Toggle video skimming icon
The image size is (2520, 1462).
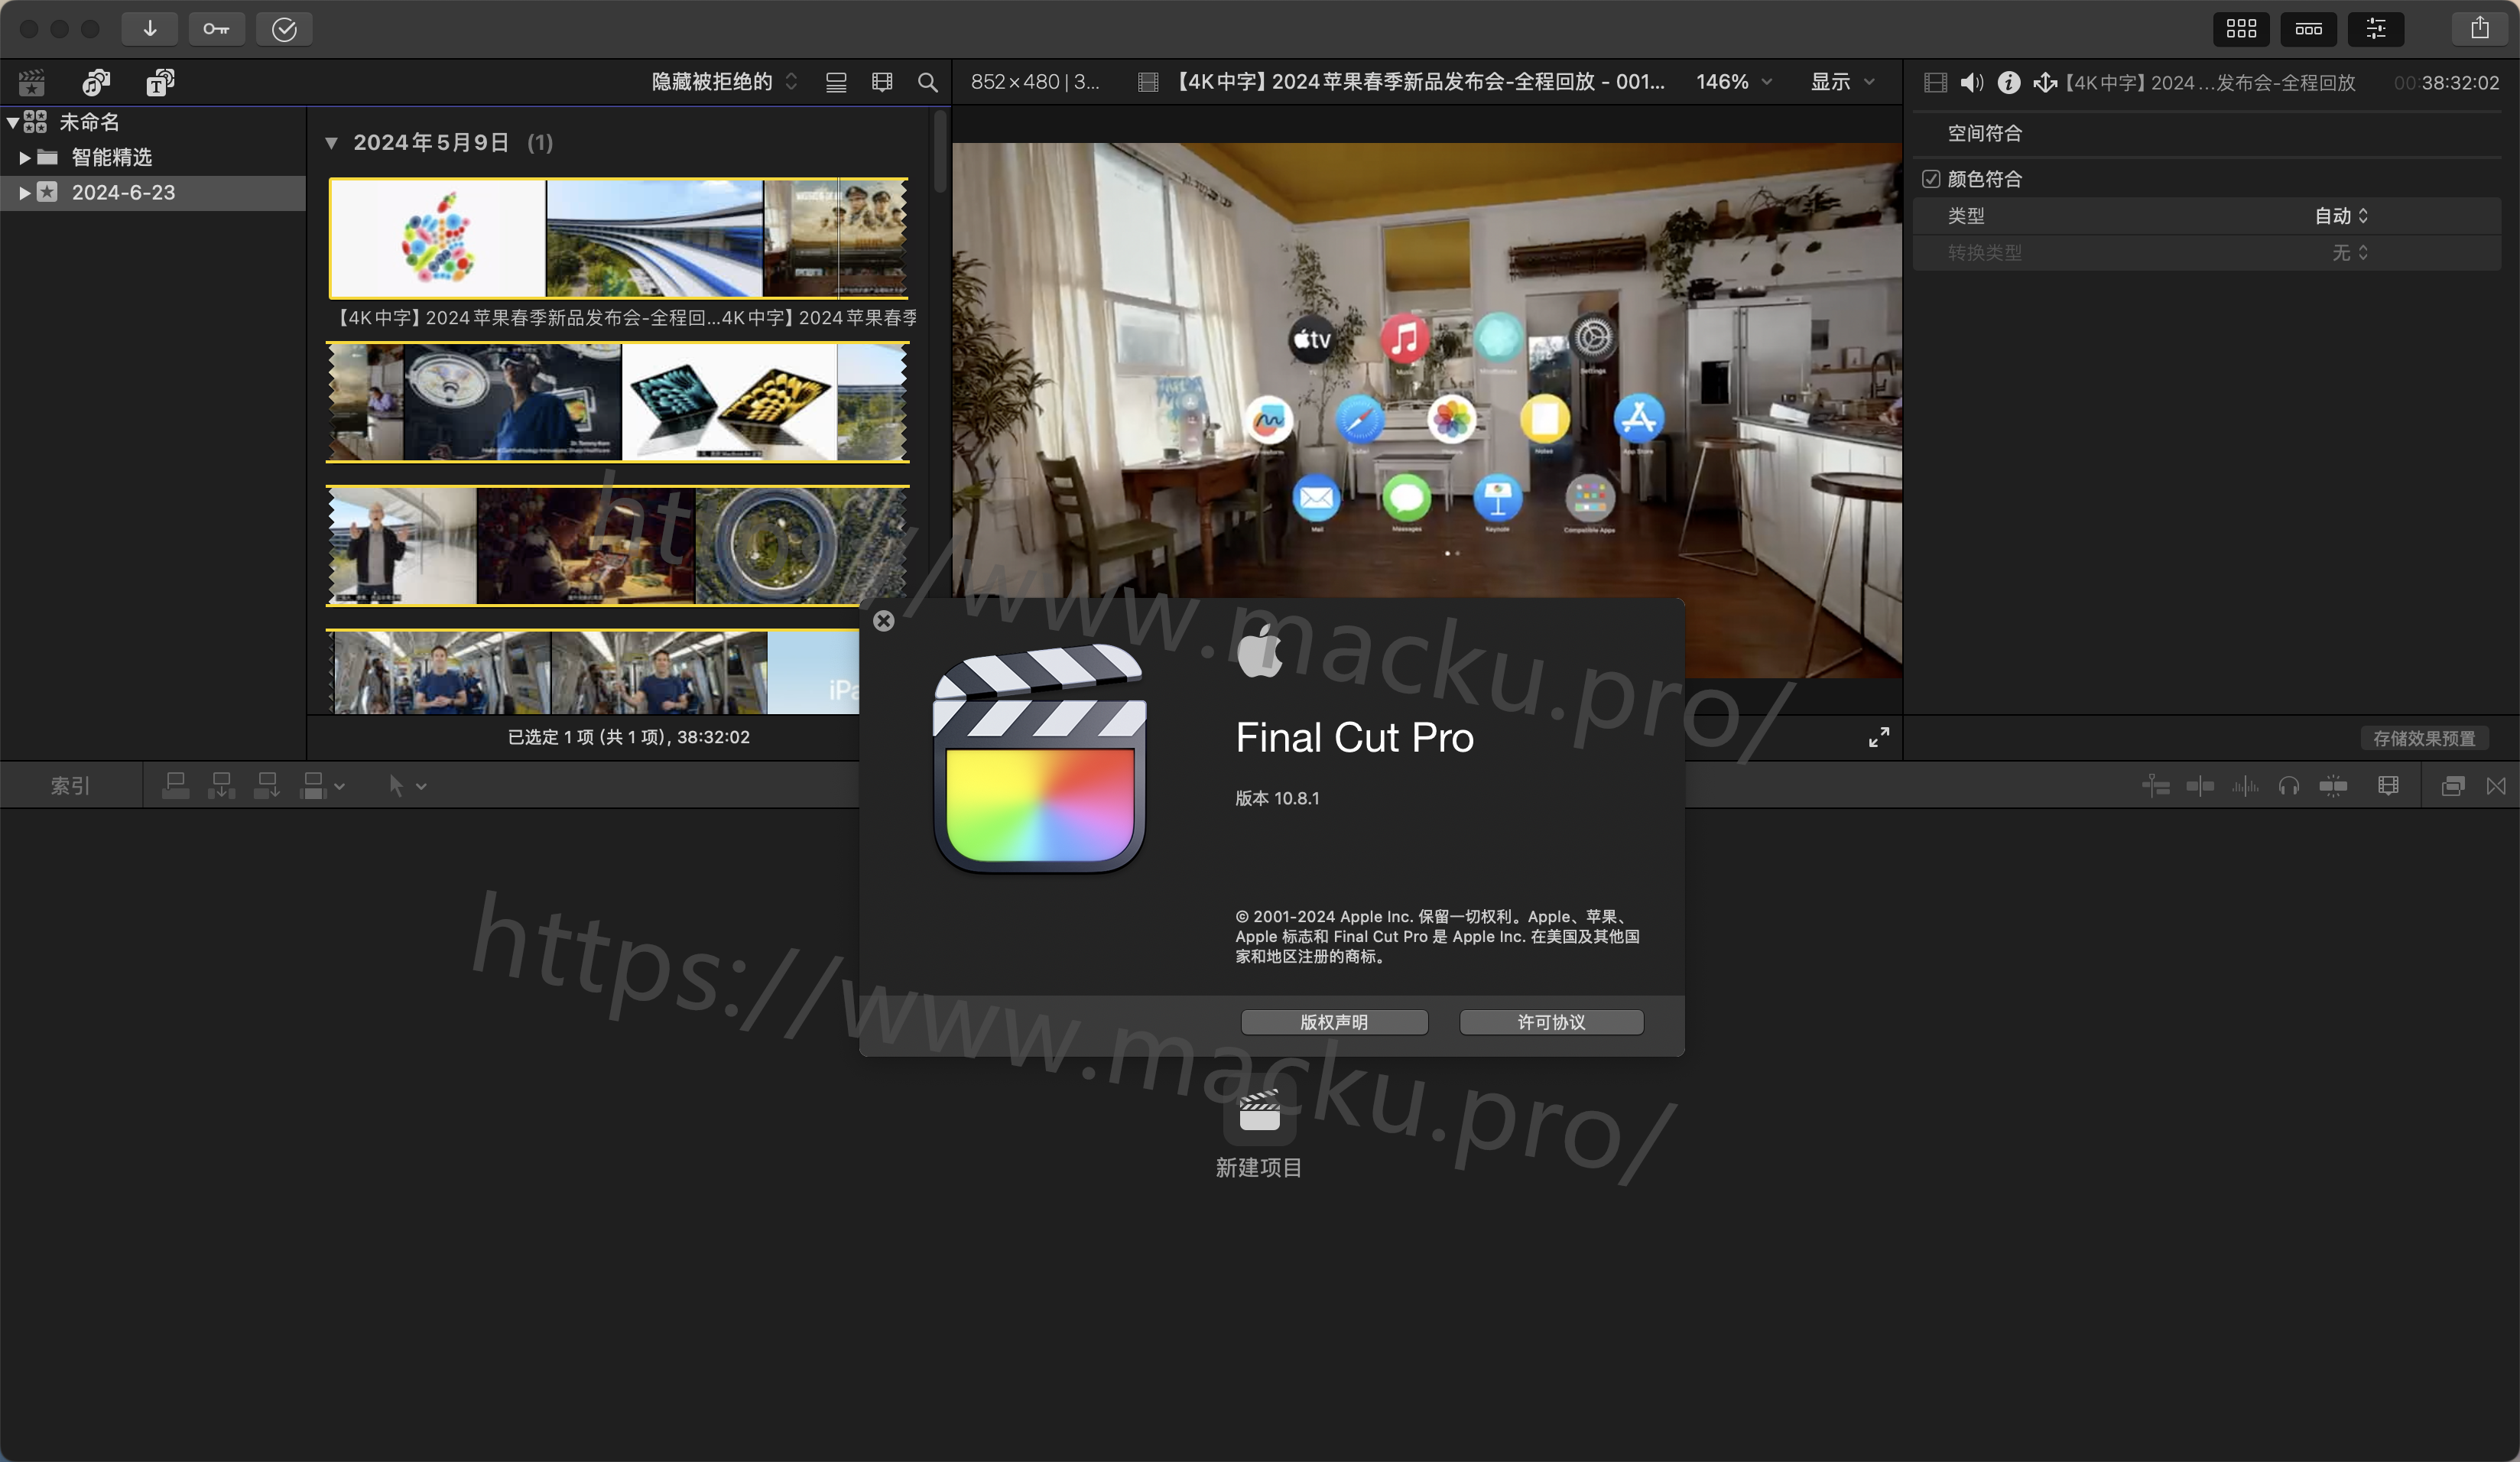[2200, 787]
